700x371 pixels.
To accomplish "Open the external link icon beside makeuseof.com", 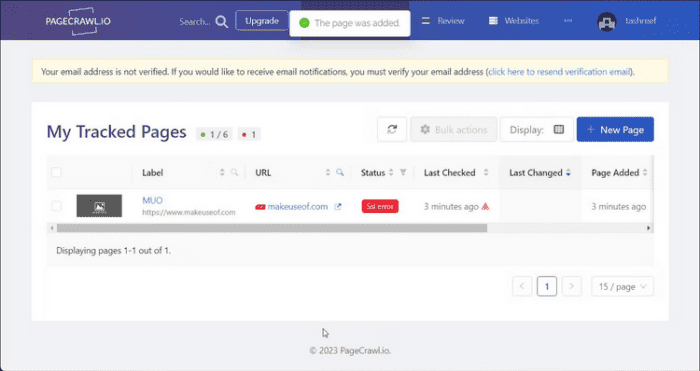I will click(338, 206).
